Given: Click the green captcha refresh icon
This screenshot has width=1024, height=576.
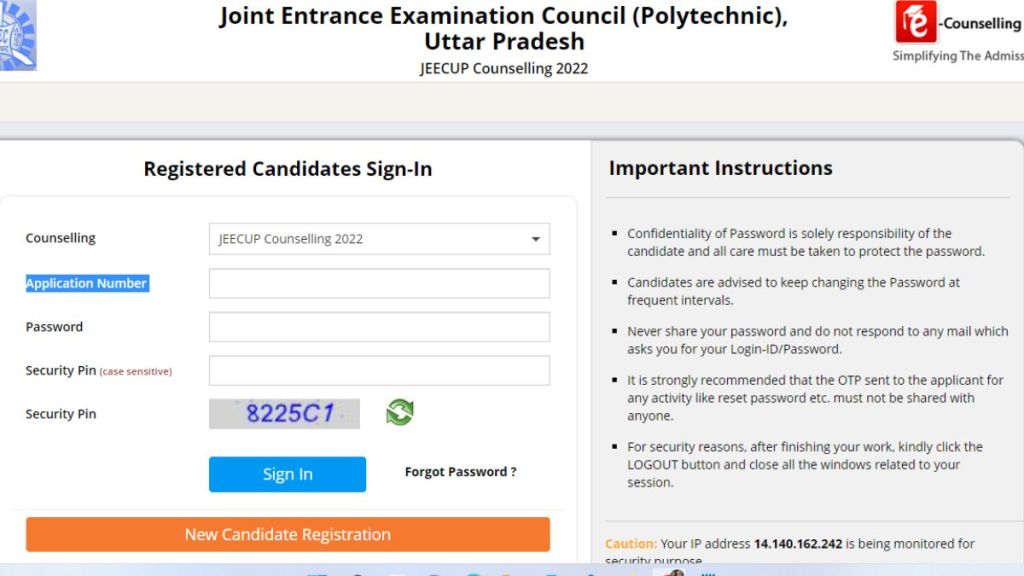Looking at the screenshot, I should click(398, 412).
